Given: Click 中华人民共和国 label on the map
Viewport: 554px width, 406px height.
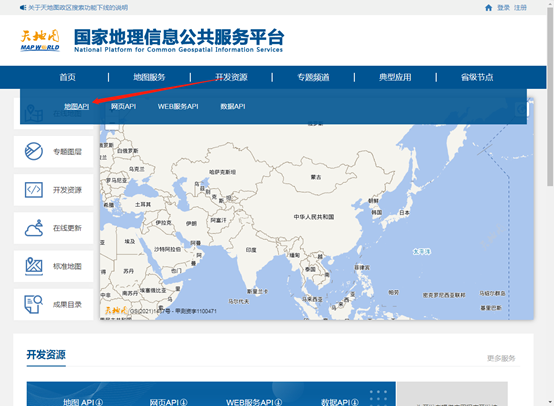Looking at the screenshot, I should [x=314, y=217].
